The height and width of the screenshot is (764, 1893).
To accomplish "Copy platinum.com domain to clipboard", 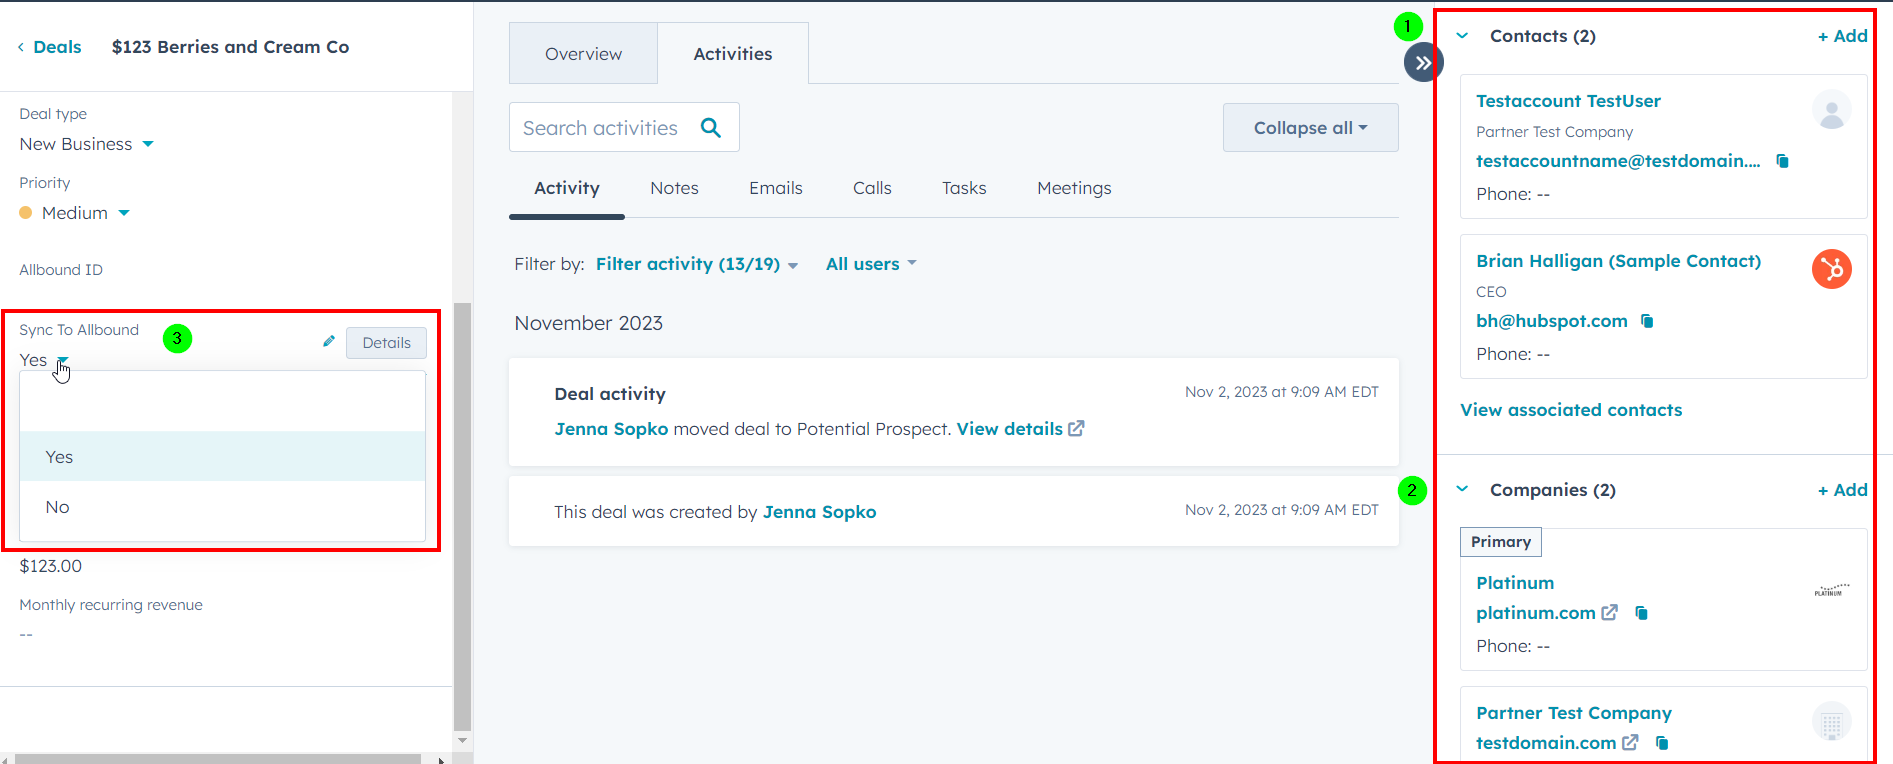I will 1641,613.
